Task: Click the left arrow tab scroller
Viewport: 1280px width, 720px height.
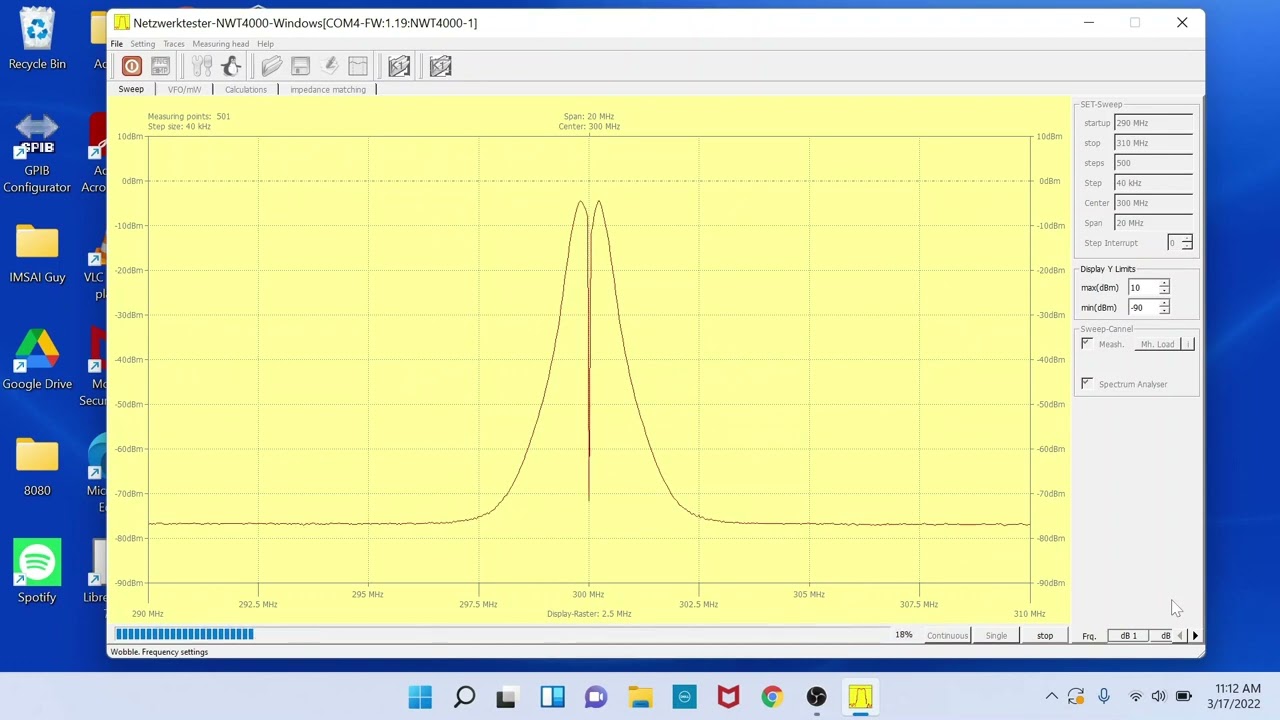Action: (x=1180, y=636)
